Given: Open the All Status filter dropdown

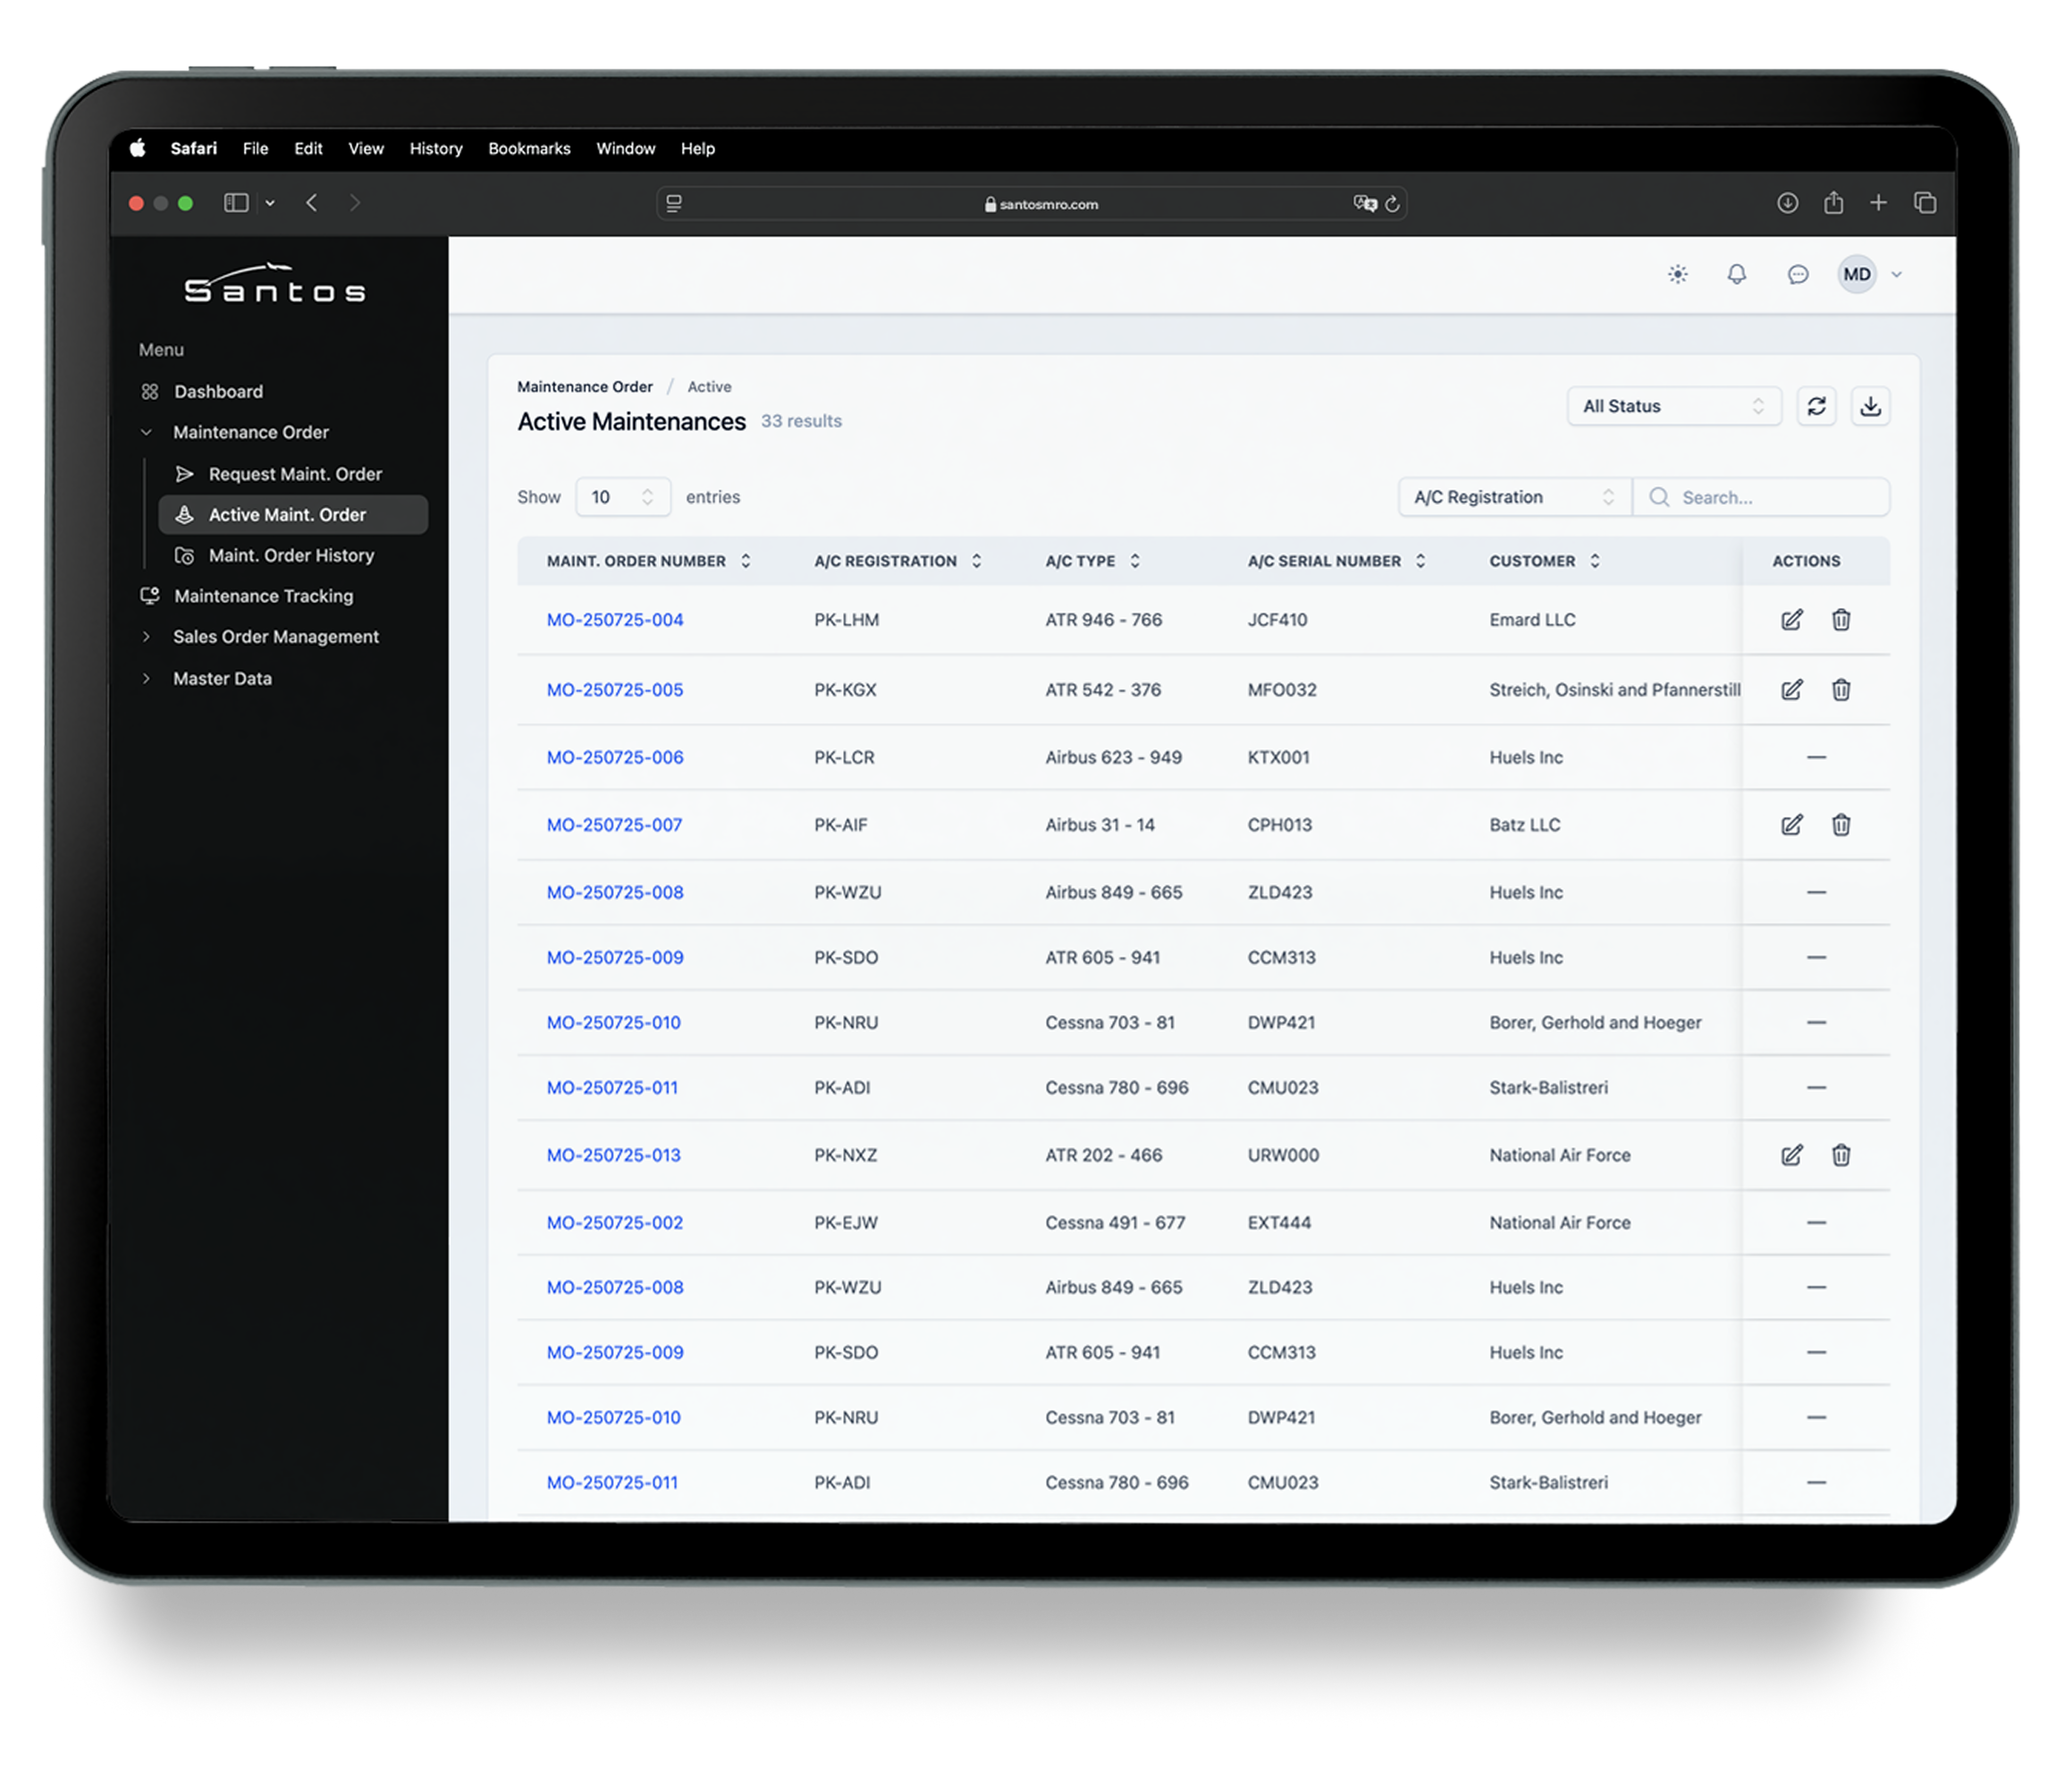Looking at the screenshot, I should [1674, 406].
